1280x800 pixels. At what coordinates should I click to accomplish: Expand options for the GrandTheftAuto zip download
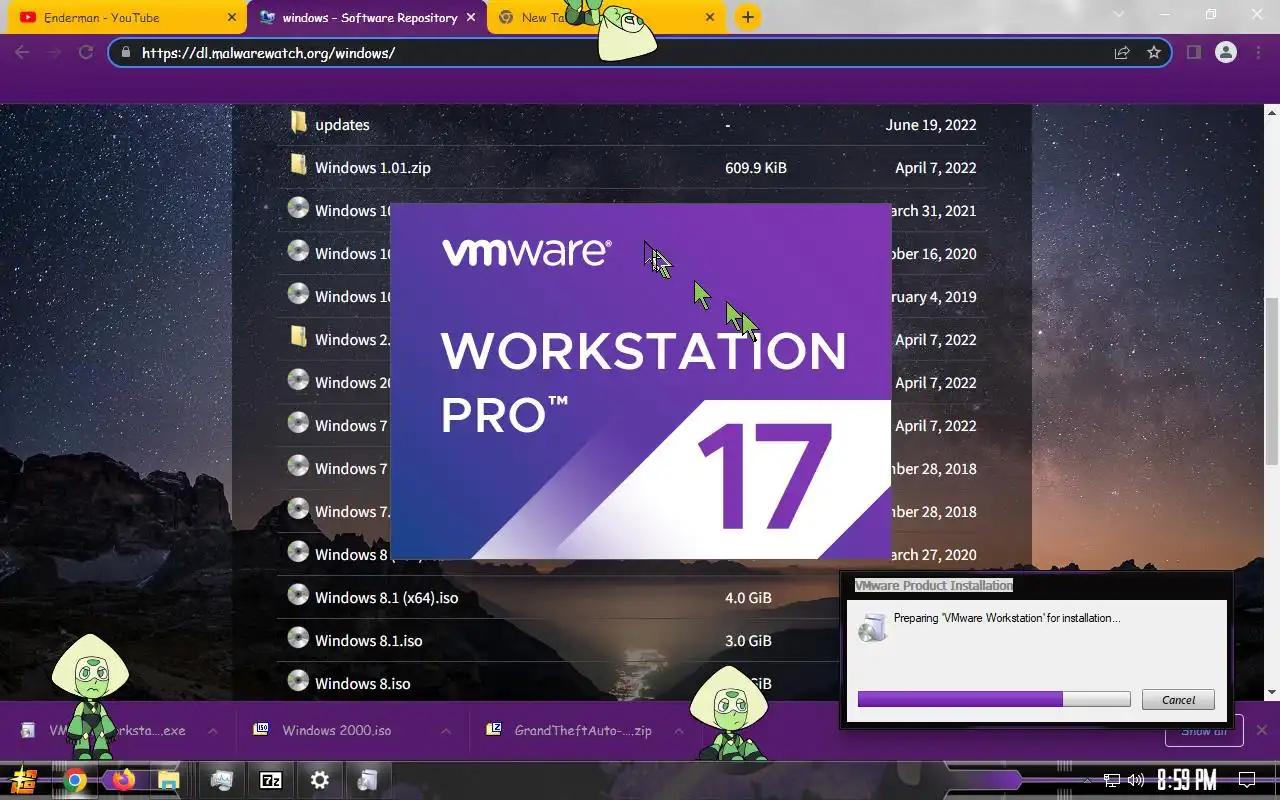[679, 731]
